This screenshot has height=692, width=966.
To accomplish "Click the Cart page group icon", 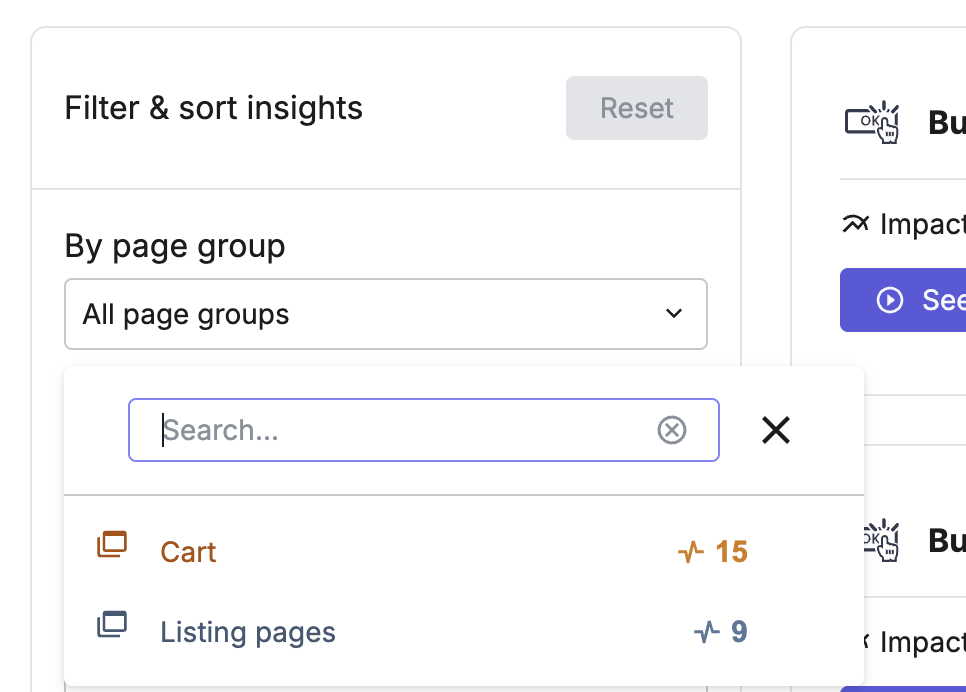I will (x=112, y=545).
